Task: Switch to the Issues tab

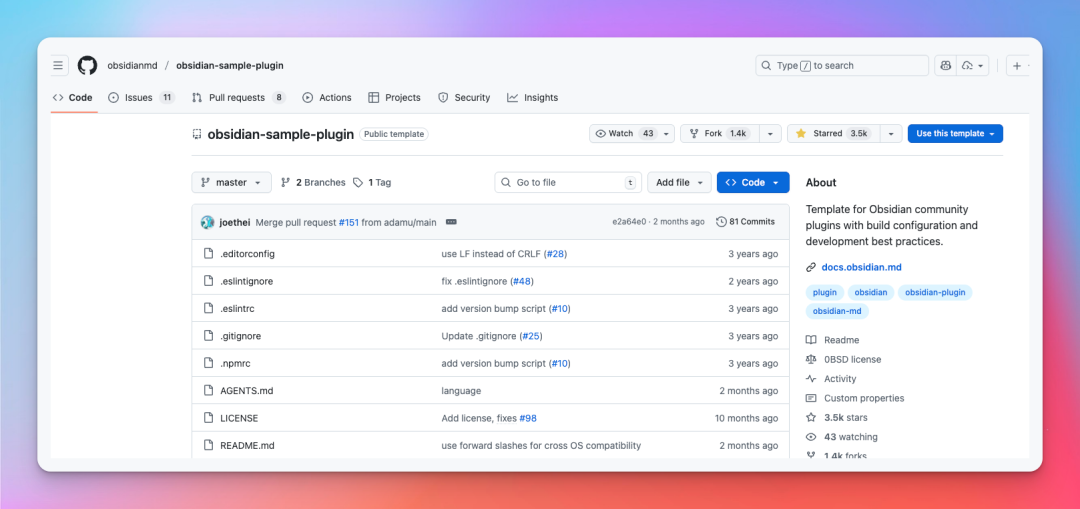Action: pyautogui.click(x=142, y=98)
